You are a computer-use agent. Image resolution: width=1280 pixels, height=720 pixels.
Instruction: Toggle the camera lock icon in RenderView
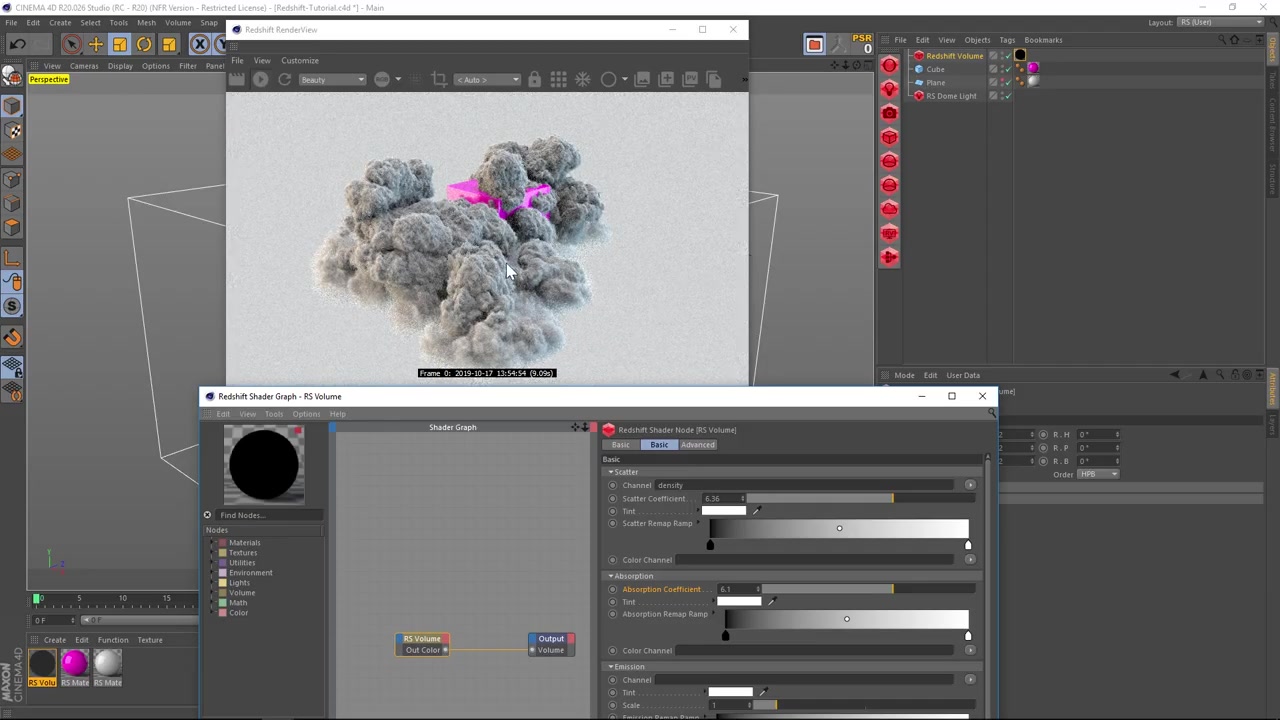[534, 80]
